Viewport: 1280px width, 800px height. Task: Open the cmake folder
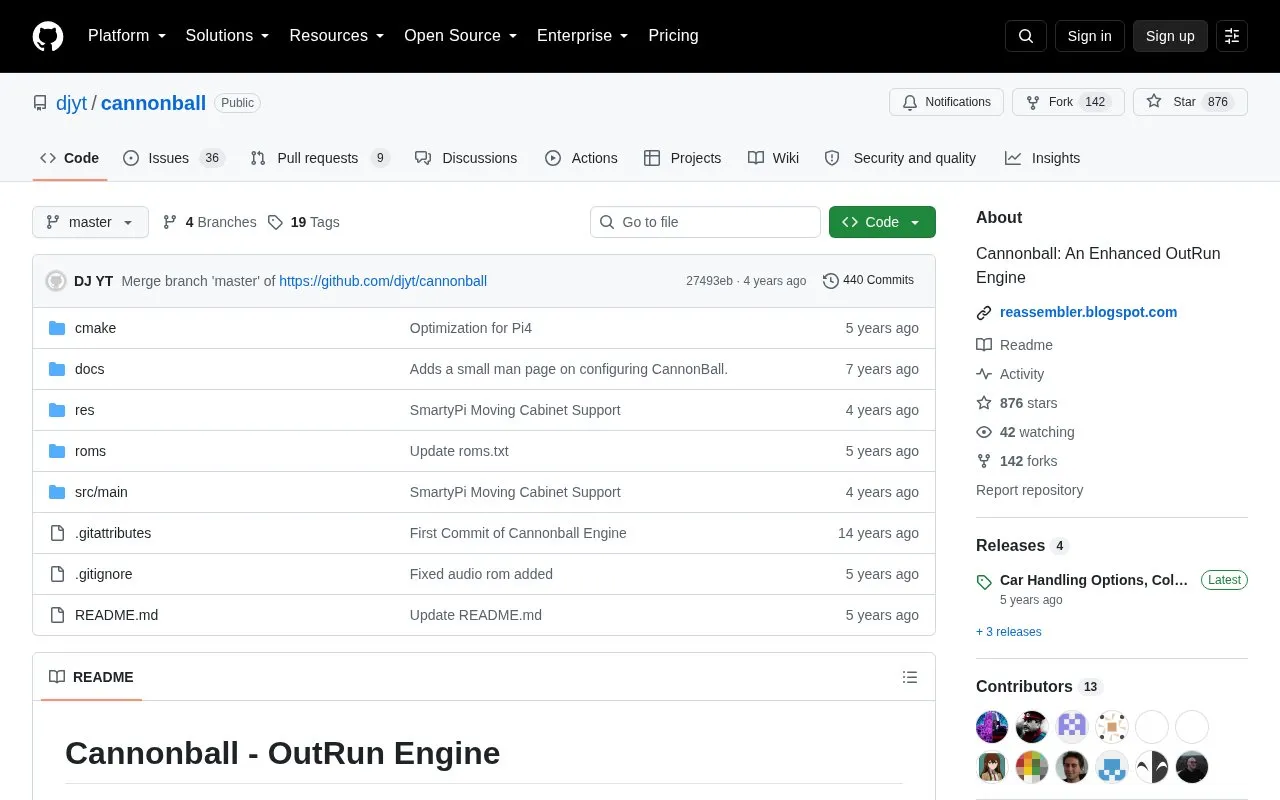click(95, 328)
